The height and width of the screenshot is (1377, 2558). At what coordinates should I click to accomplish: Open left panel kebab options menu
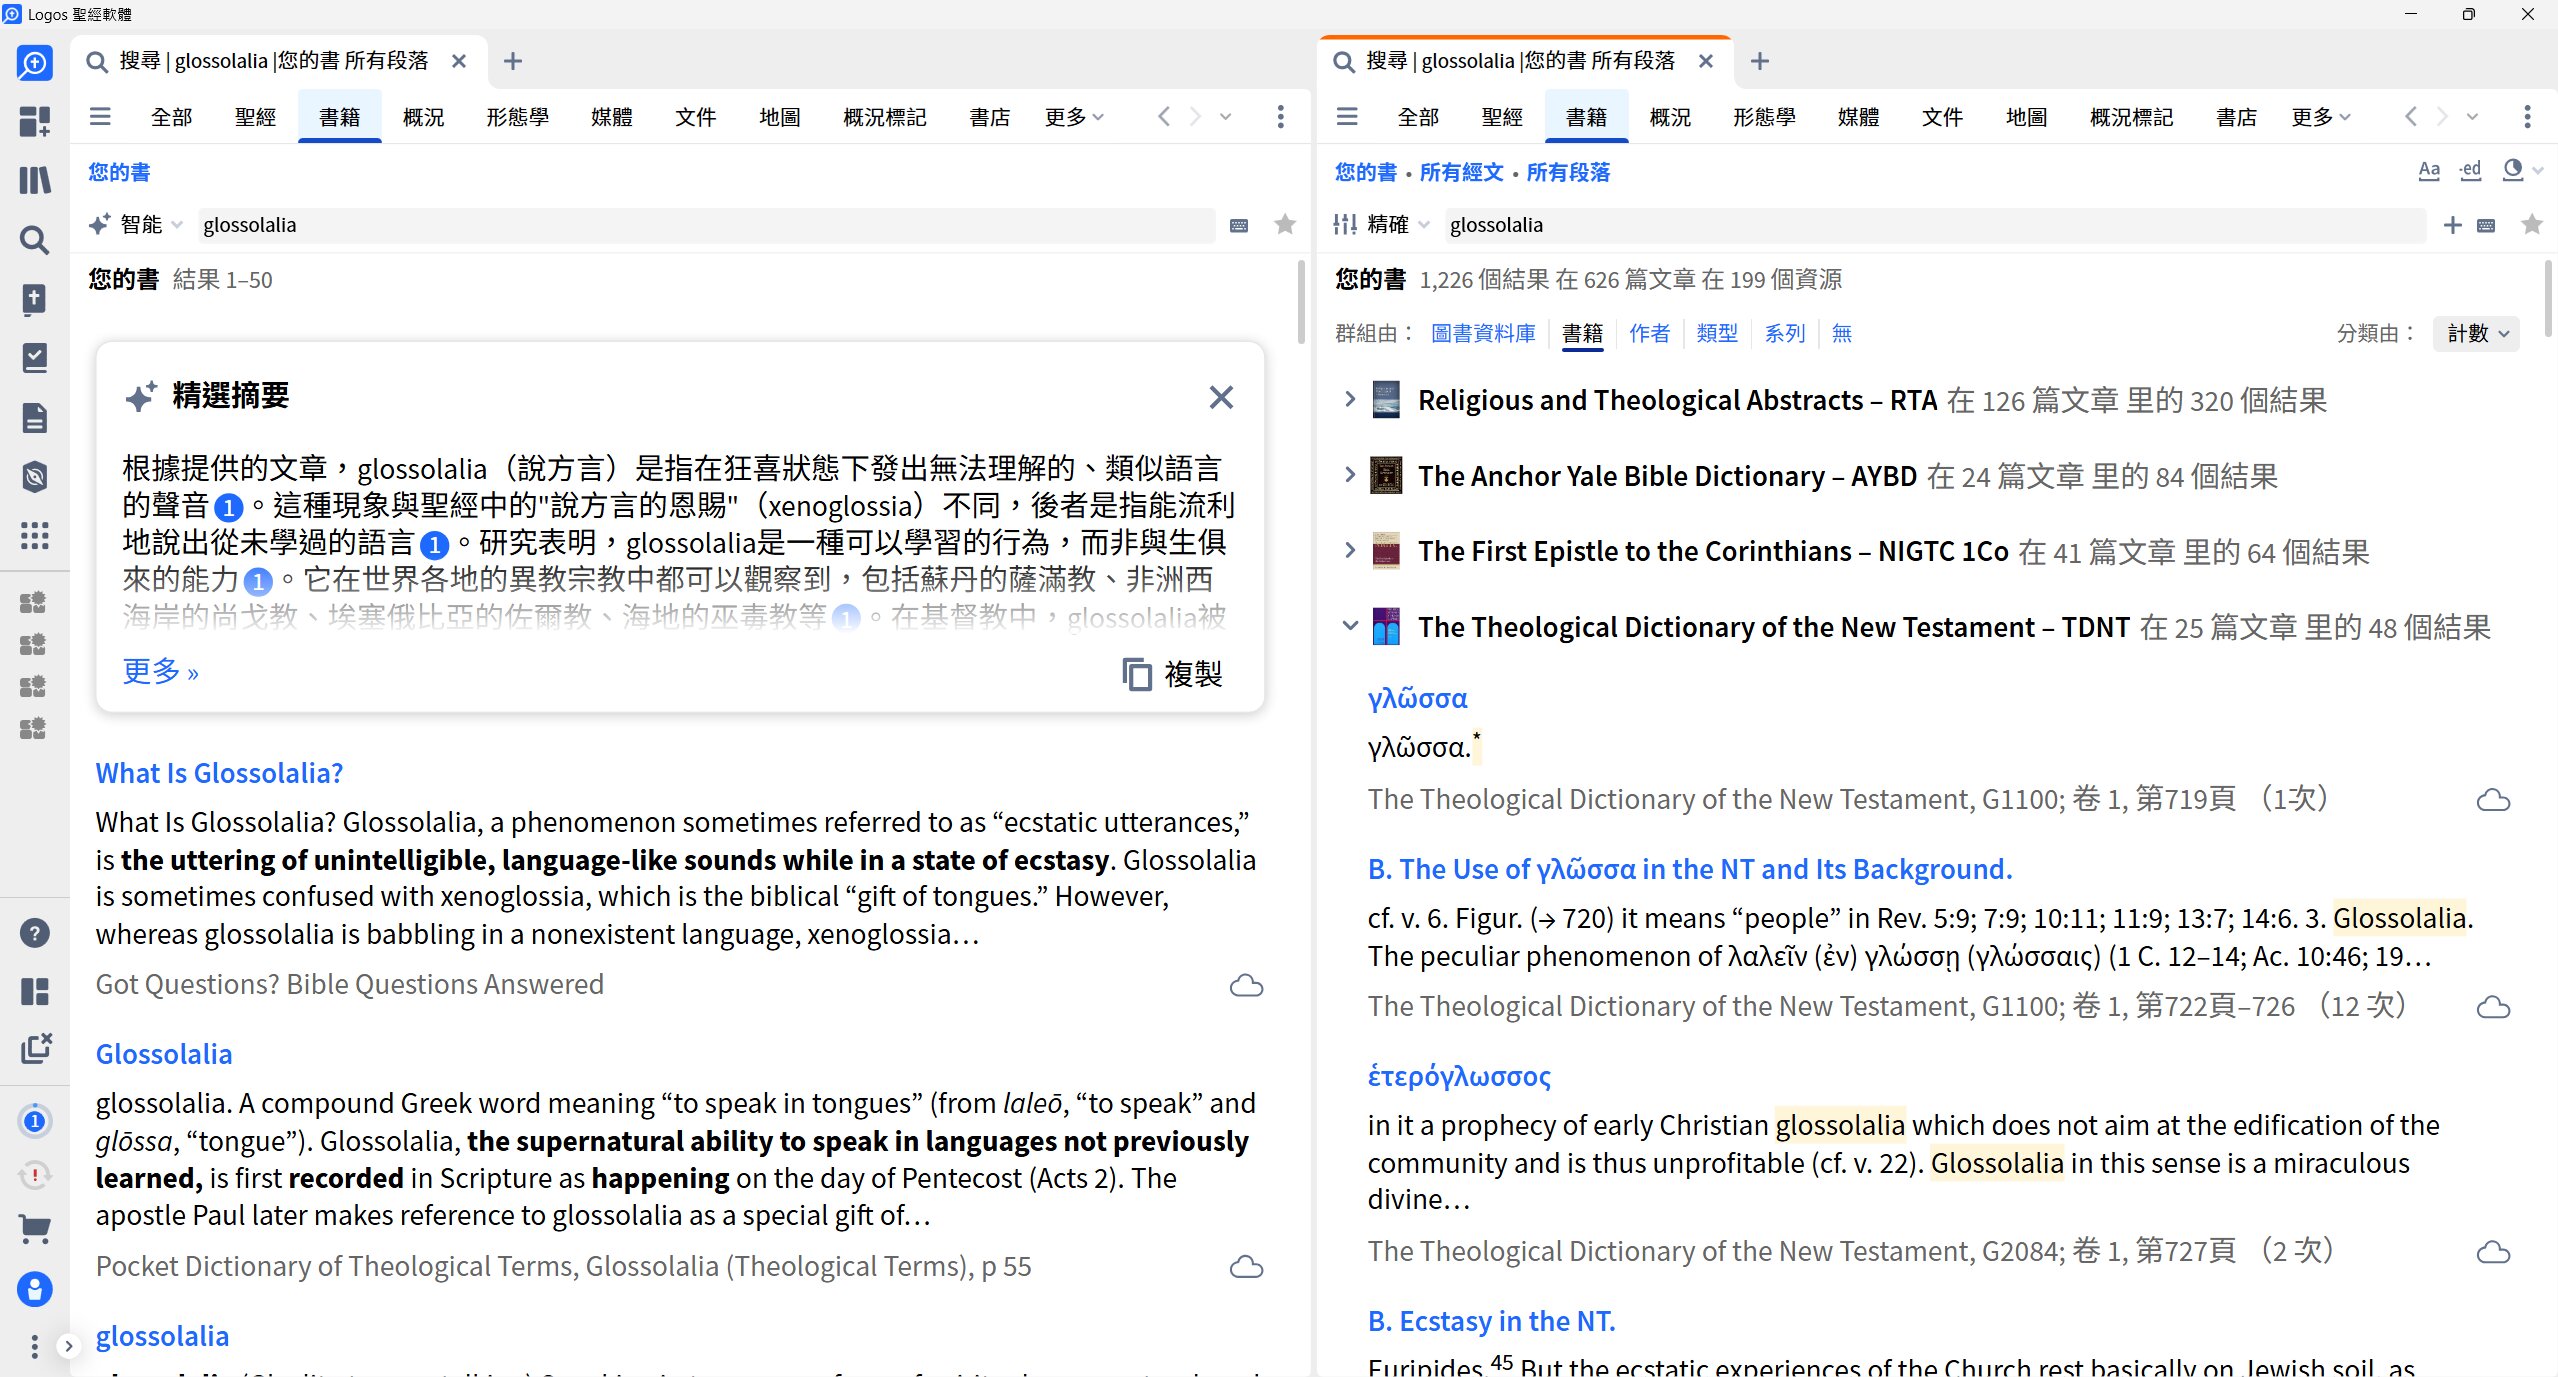(1280, 117)
